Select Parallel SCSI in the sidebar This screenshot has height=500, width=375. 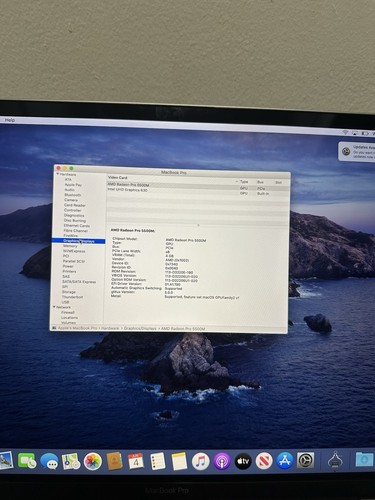pyautogui.click(x=74, y=261)
